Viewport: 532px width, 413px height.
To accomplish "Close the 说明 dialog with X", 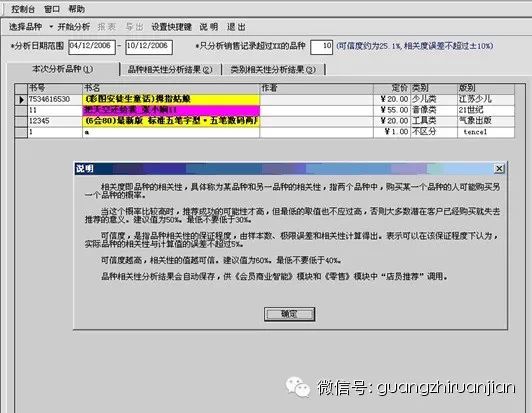I will 499,168.
